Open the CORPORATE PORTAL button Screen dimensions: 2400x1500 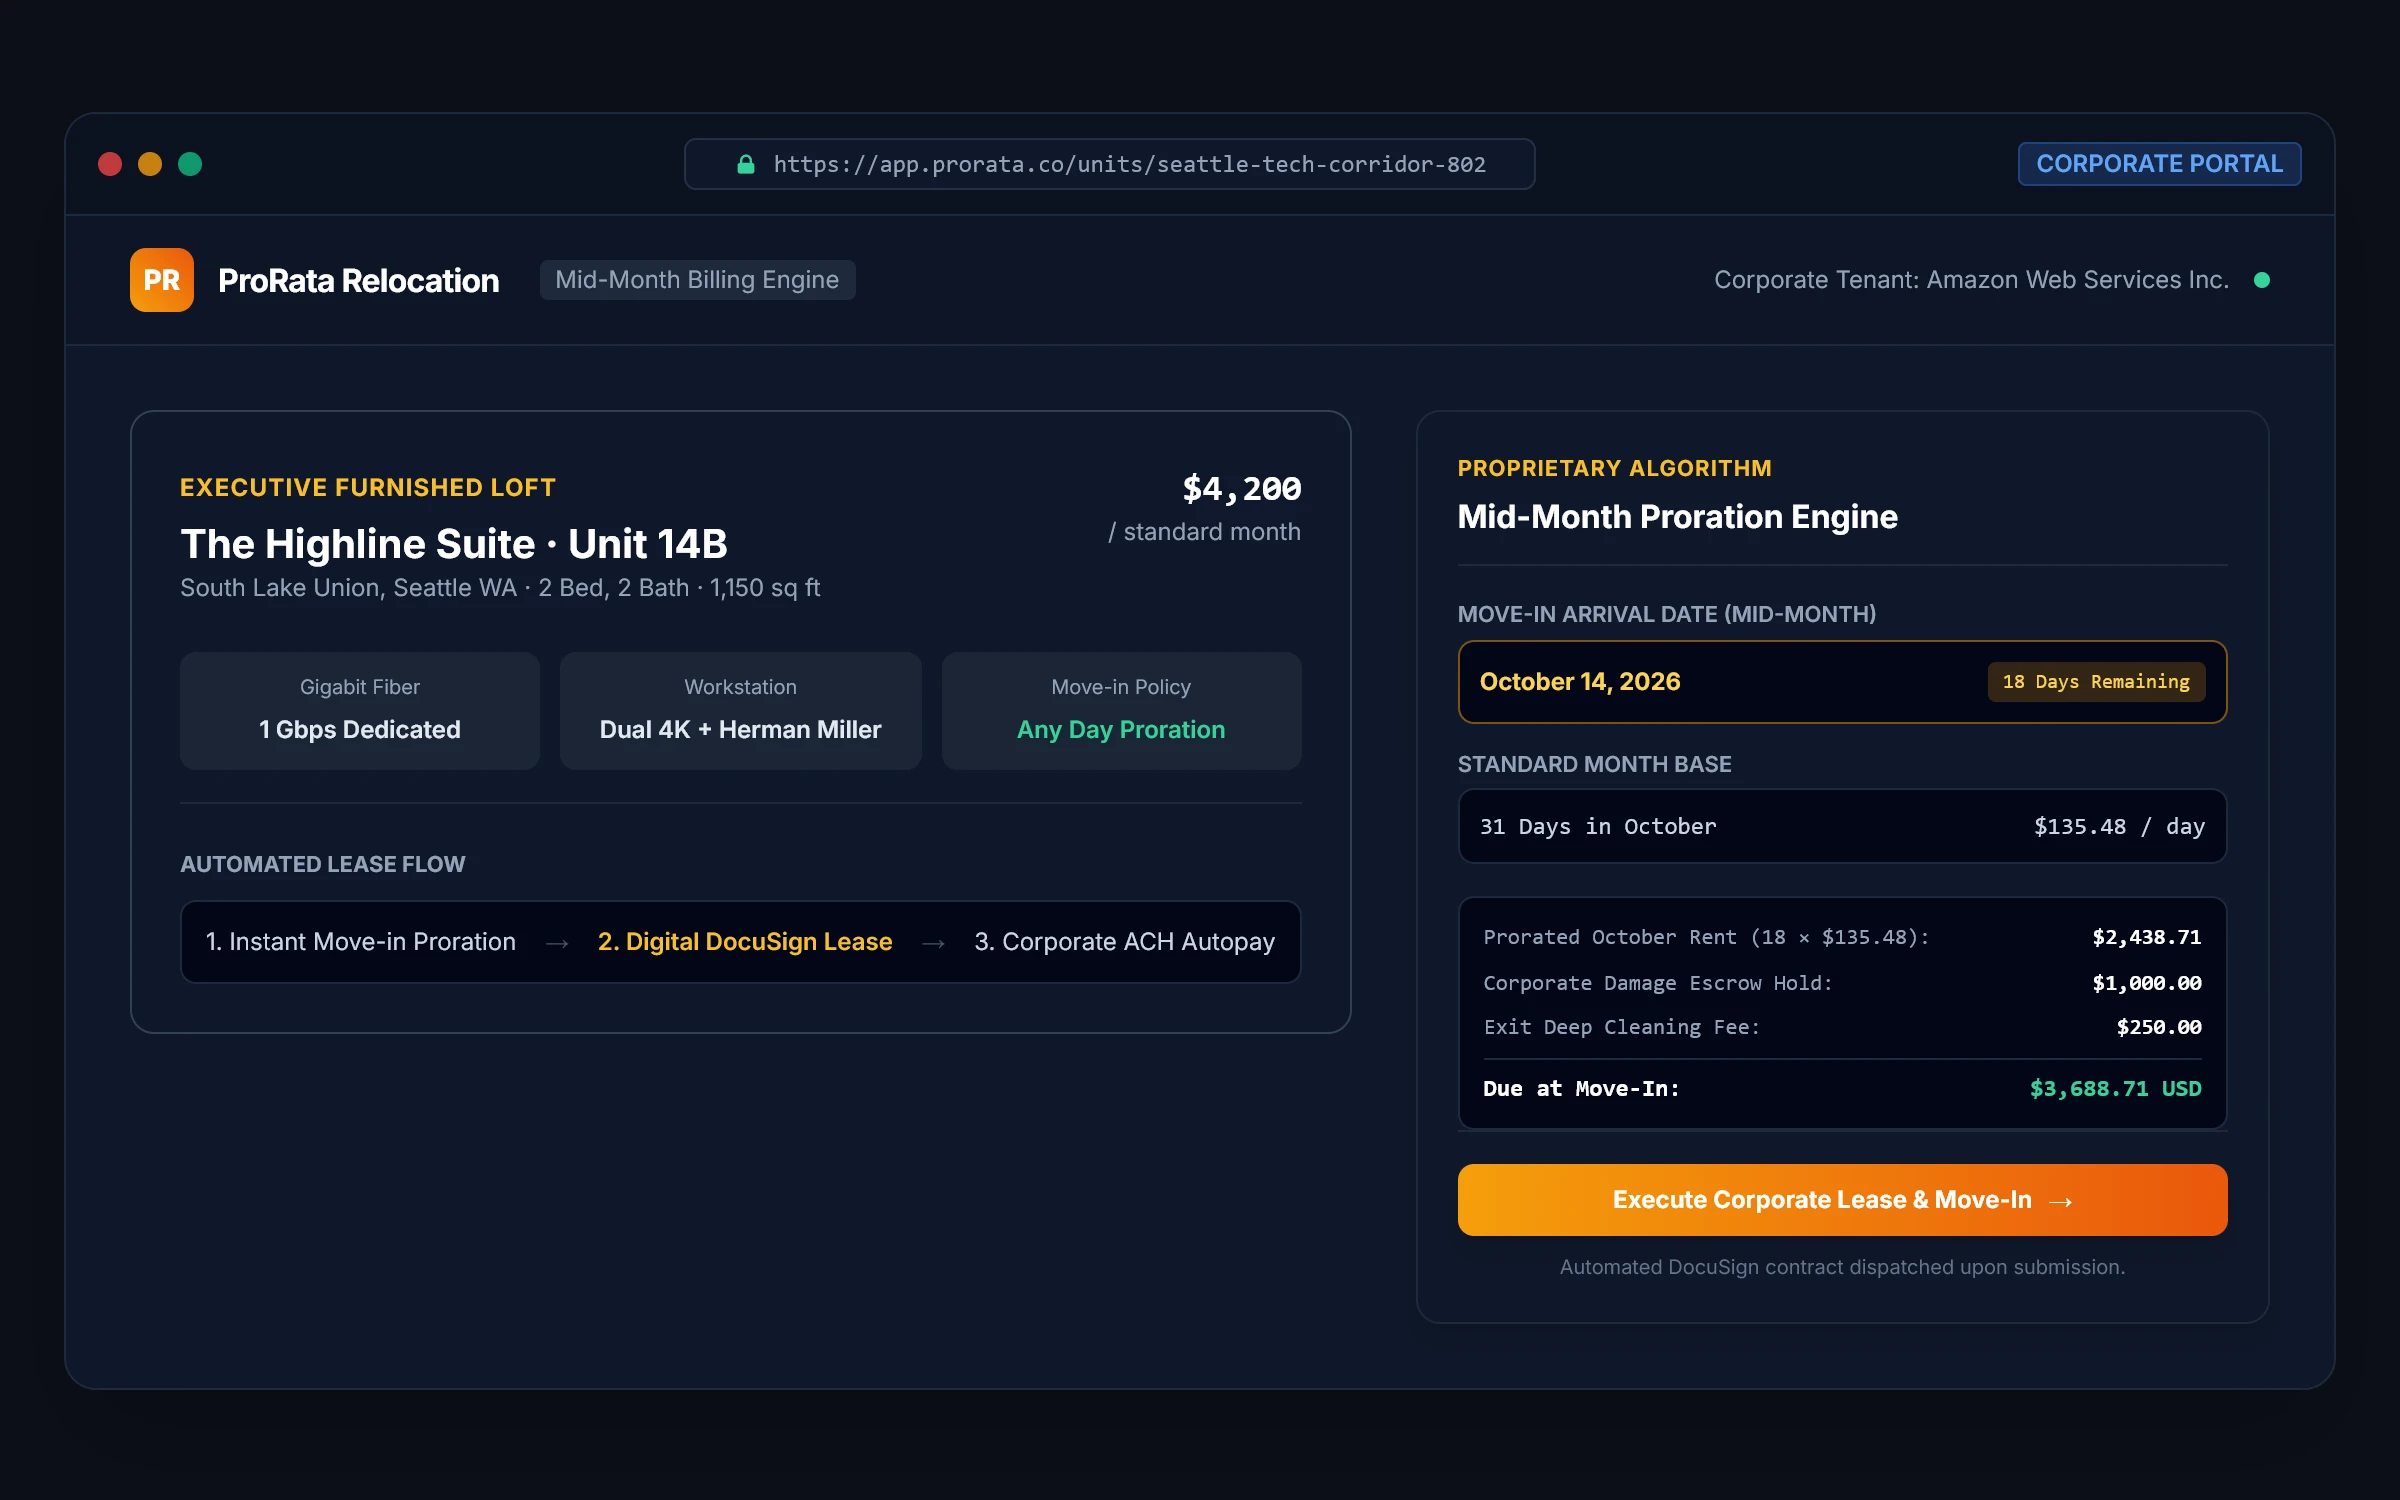2159,164
